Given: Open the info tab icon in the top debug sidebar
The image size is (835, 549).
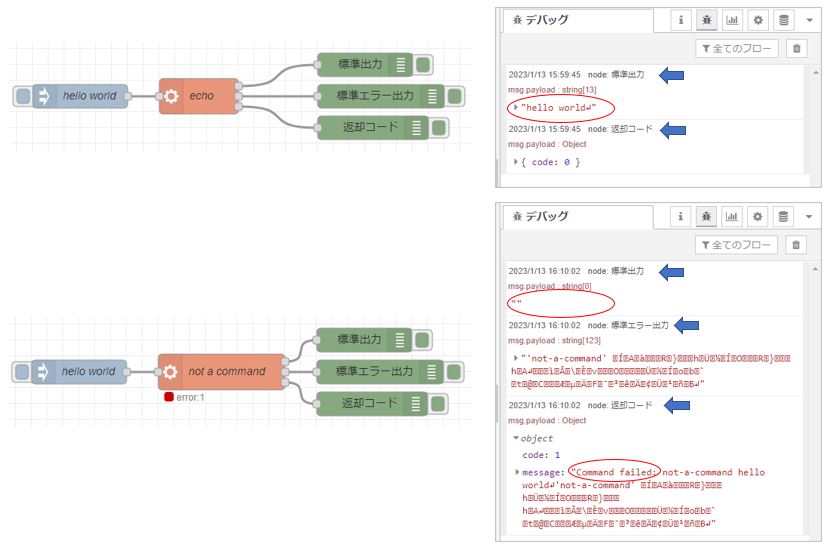Looking at the screenshot, I should [680, 19].
